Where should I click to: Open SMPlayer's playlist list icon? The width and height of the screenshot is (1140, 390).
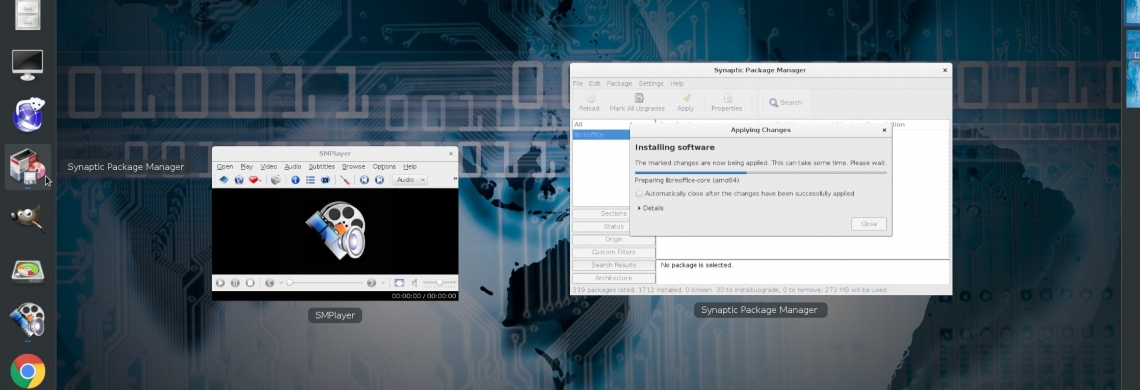pyautogui.click(x=310, y=180)
